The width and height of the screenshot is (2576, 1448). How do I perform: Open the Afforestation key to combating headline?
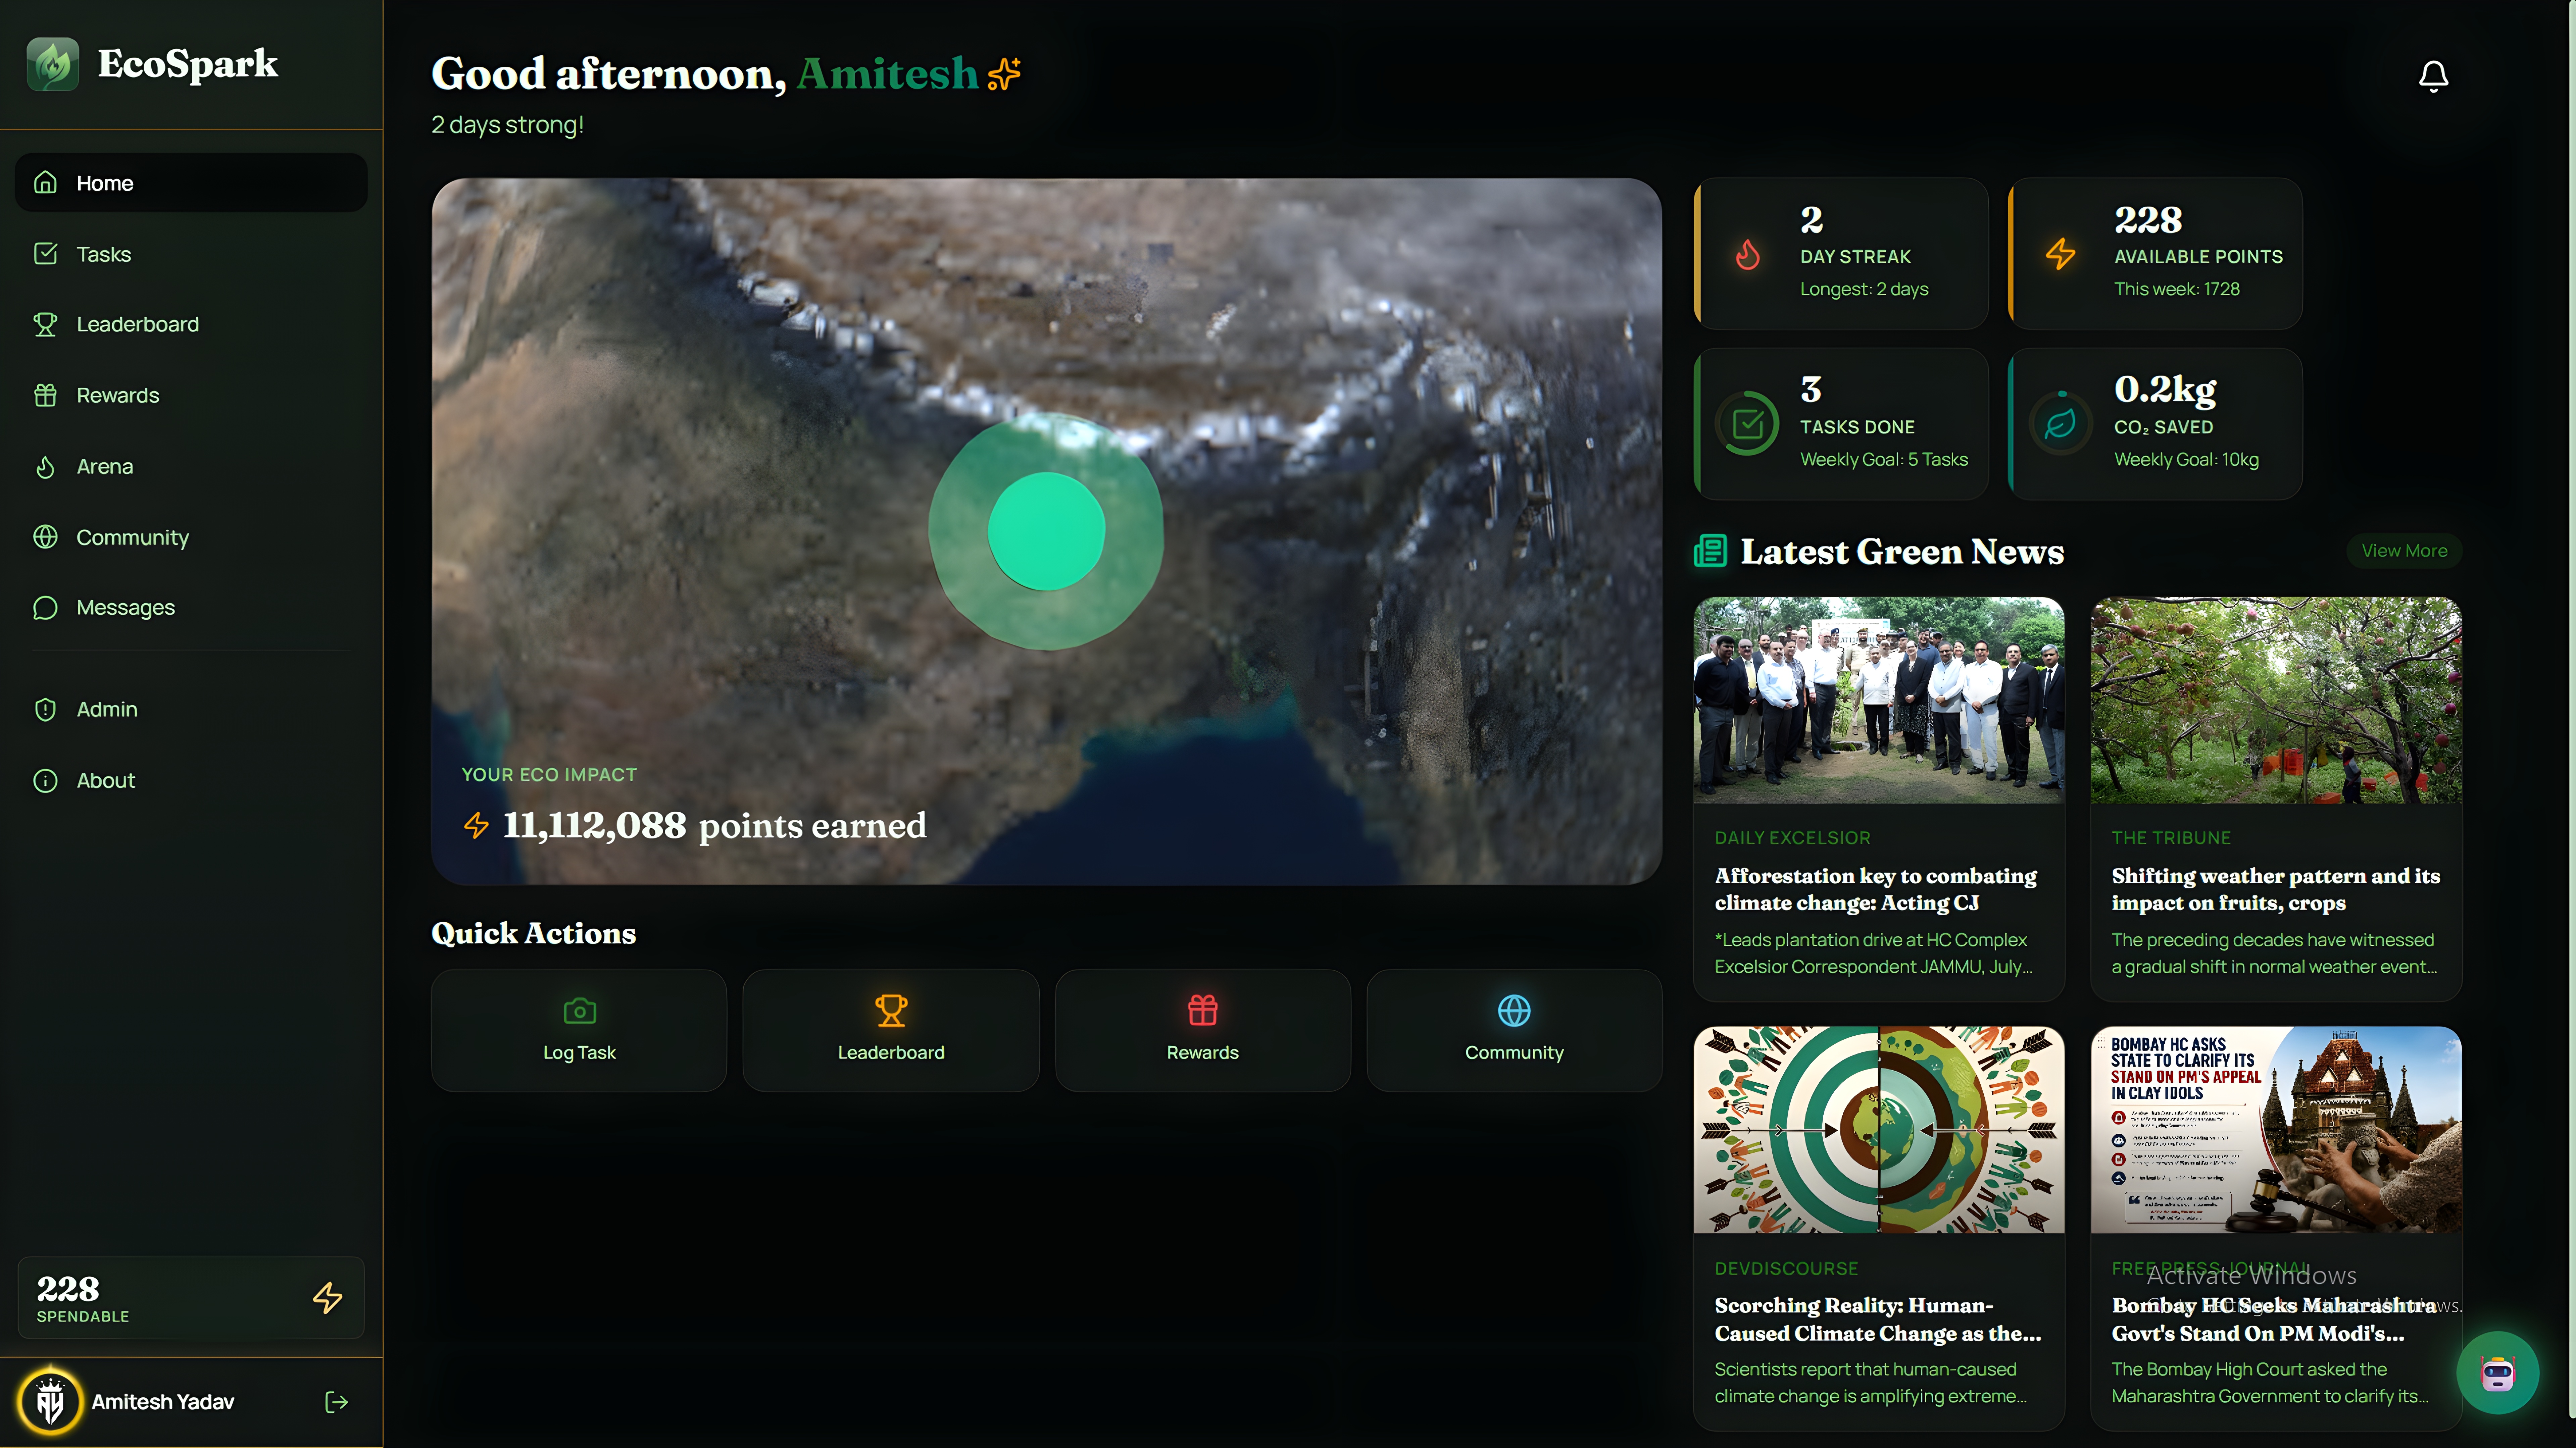tap(1876, 889)
